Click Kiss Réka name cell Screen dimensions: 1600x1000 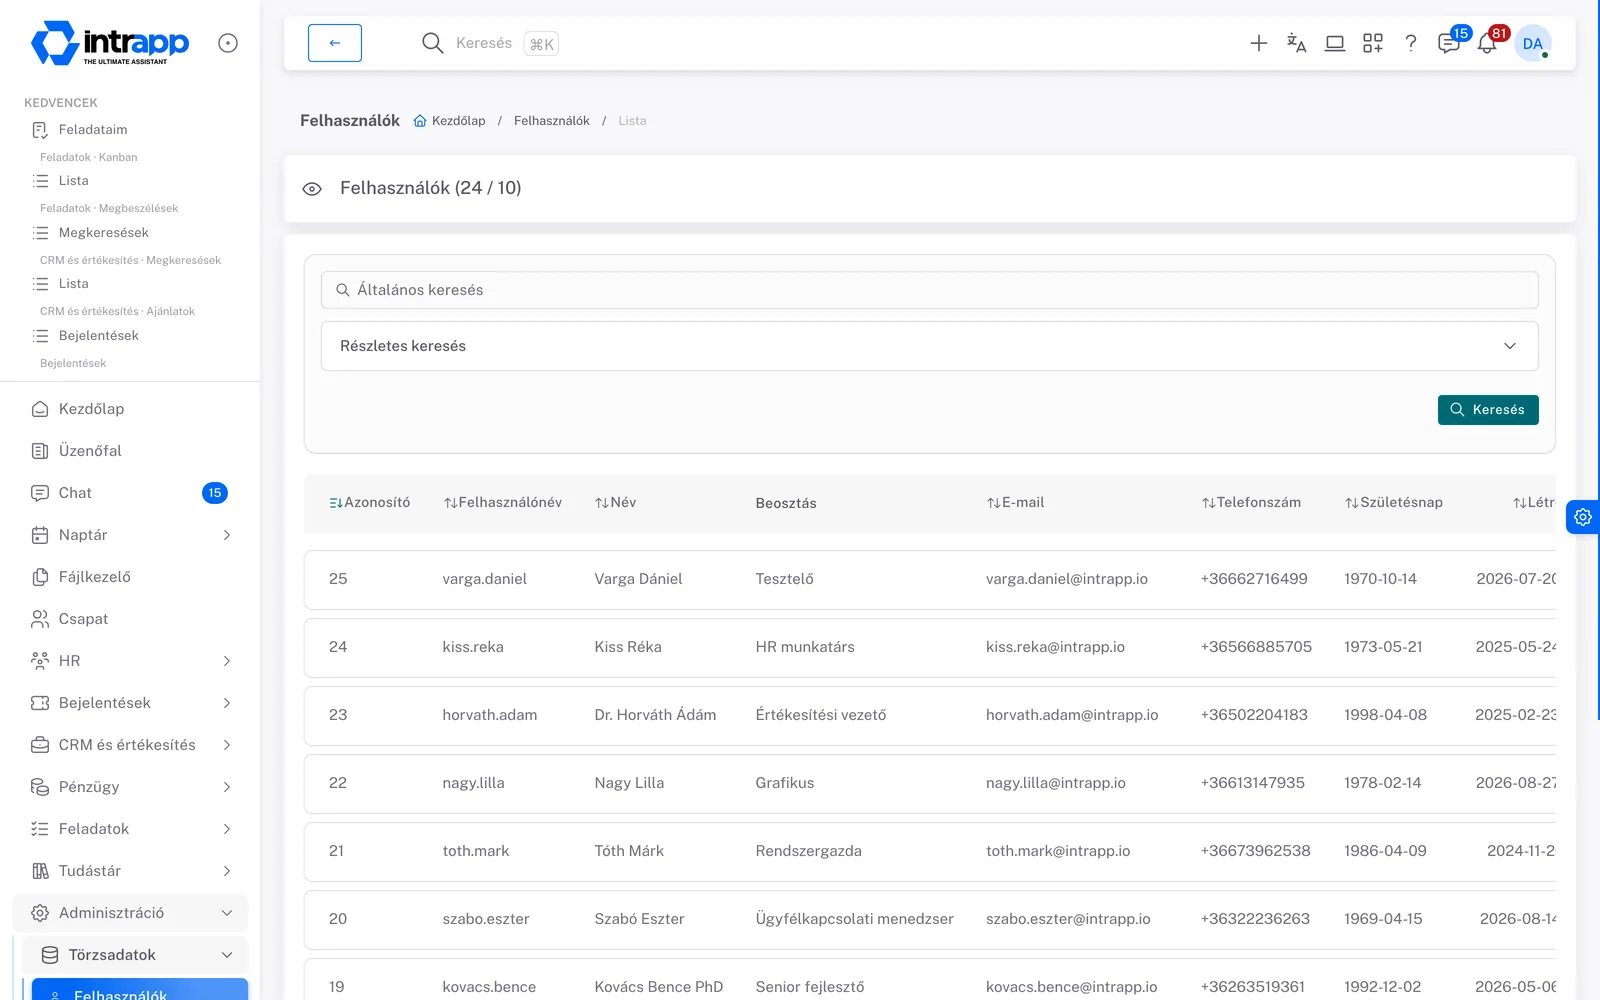(628, 647)
